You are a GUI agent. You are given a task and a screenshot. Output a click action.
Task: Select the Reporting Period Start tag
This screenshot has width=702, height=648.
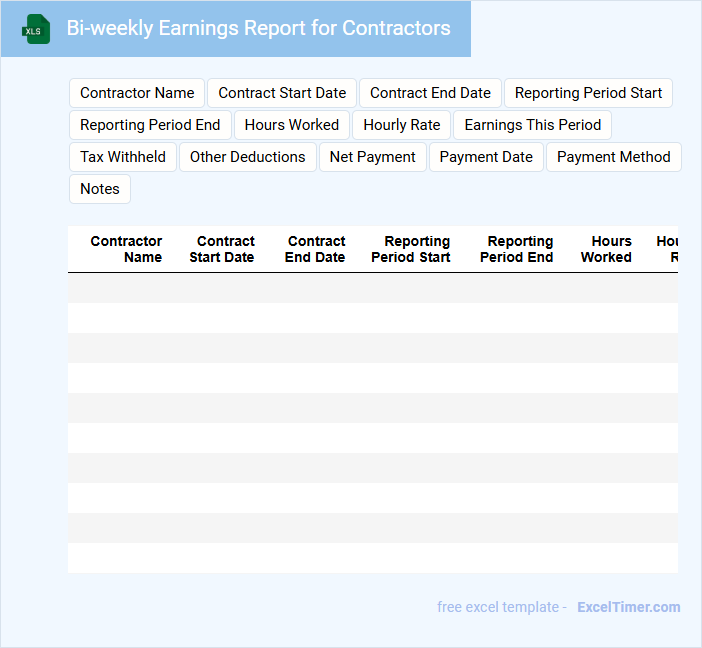588,93
